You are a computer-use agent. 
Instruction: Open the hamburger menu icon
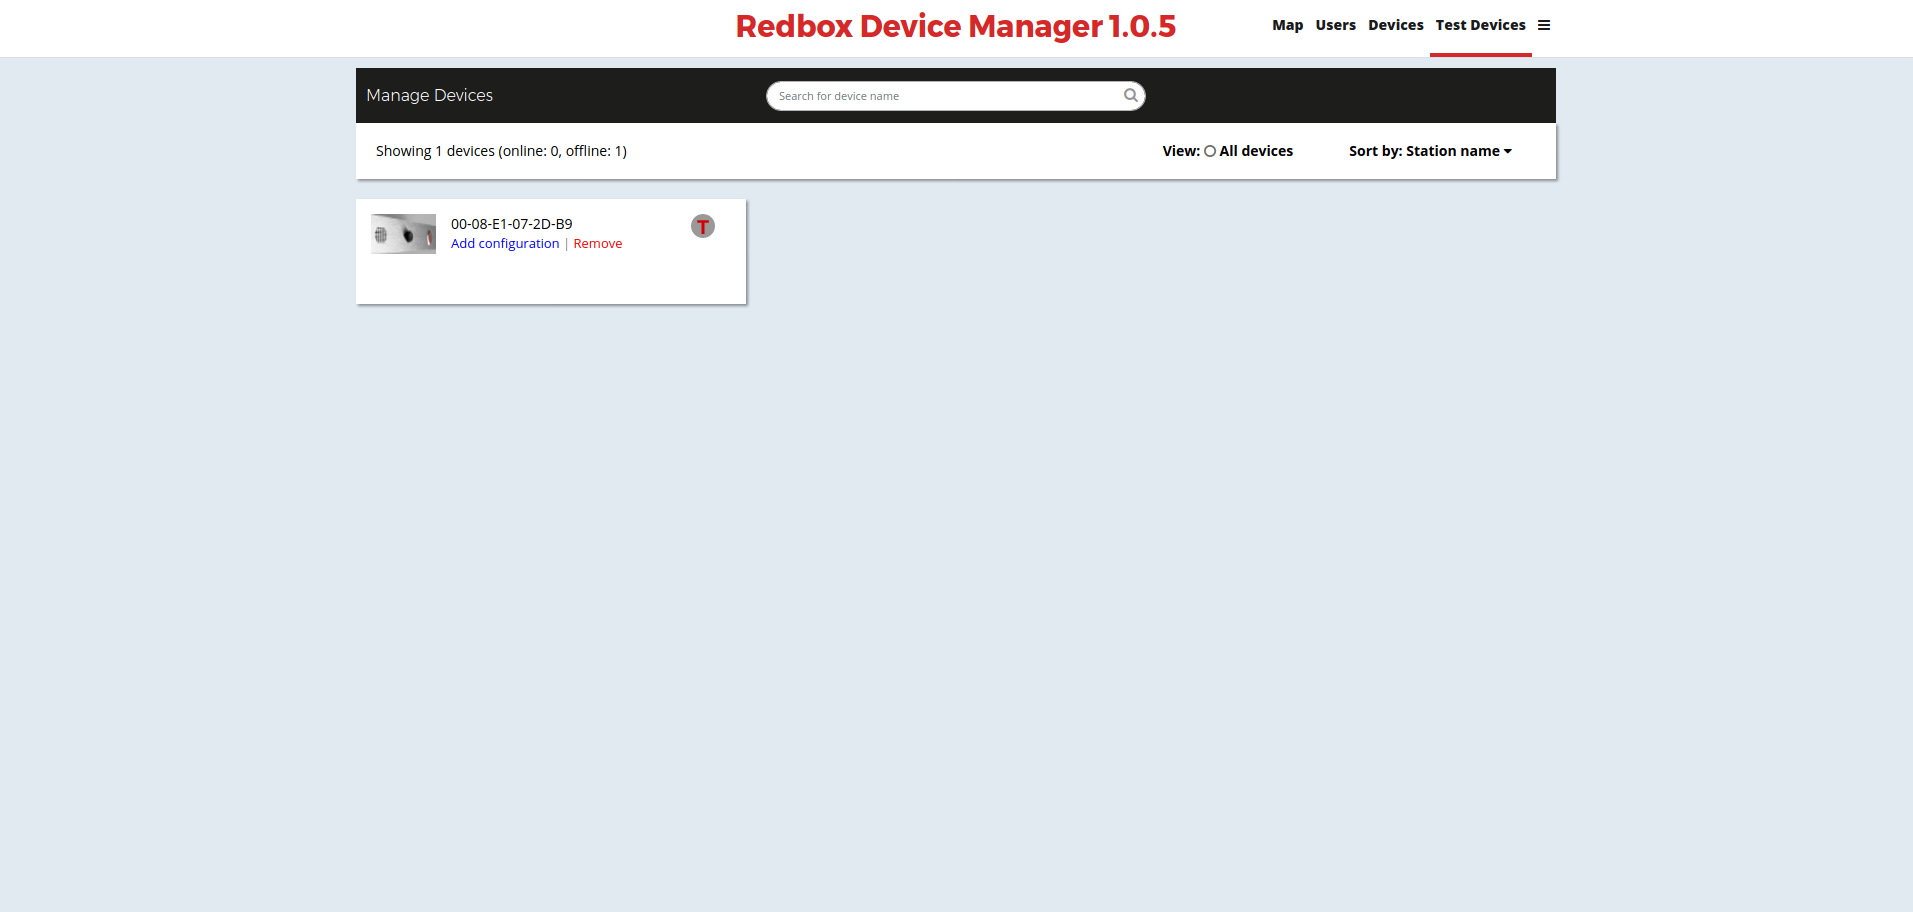click(1544, 25)
